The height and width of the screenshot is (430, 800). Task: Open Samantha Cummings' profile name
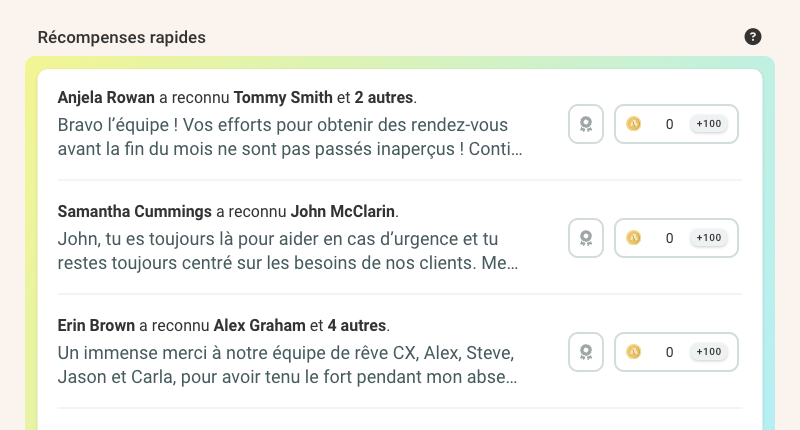point(134,212)
